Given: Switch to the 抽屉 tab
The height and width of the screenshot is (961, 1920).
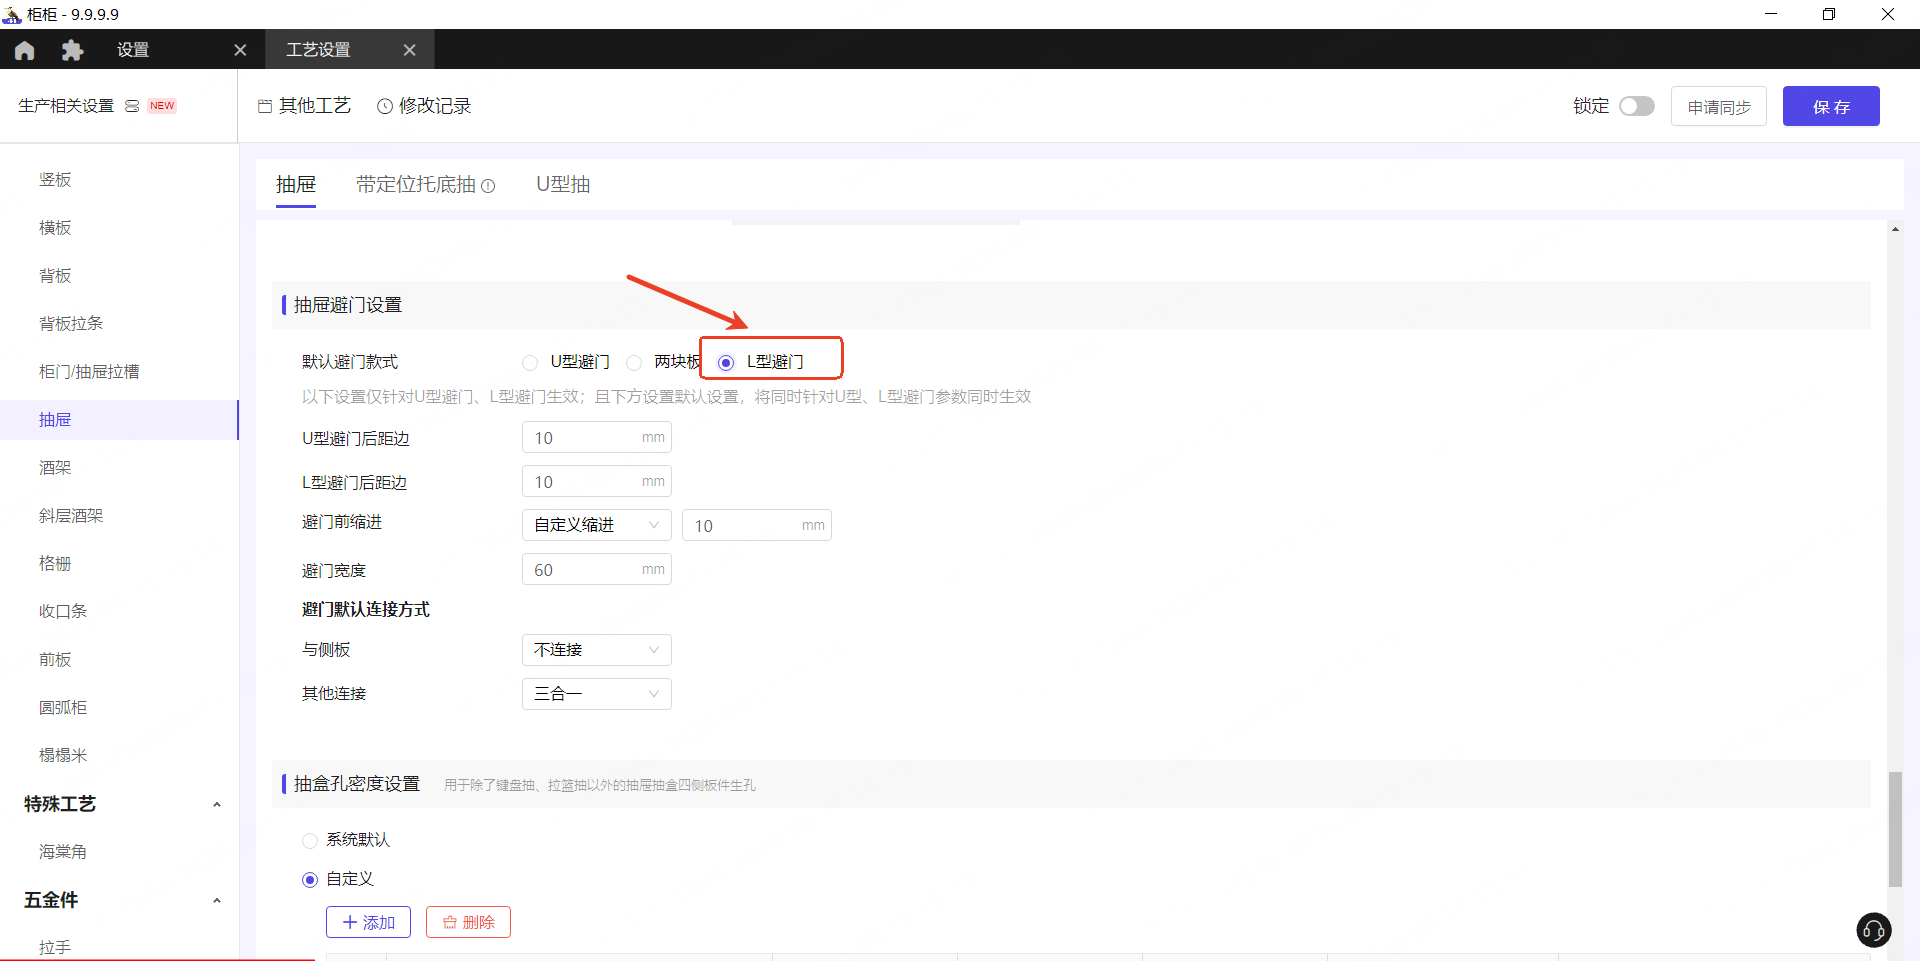Looking at the screenshot, I should (296, 185).
